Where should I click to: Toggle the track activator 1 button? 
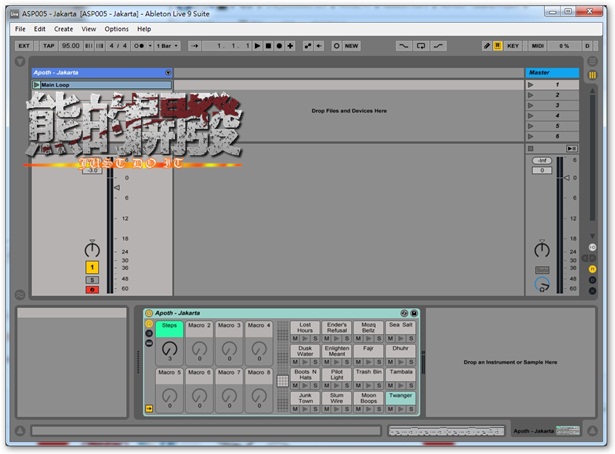92,267
